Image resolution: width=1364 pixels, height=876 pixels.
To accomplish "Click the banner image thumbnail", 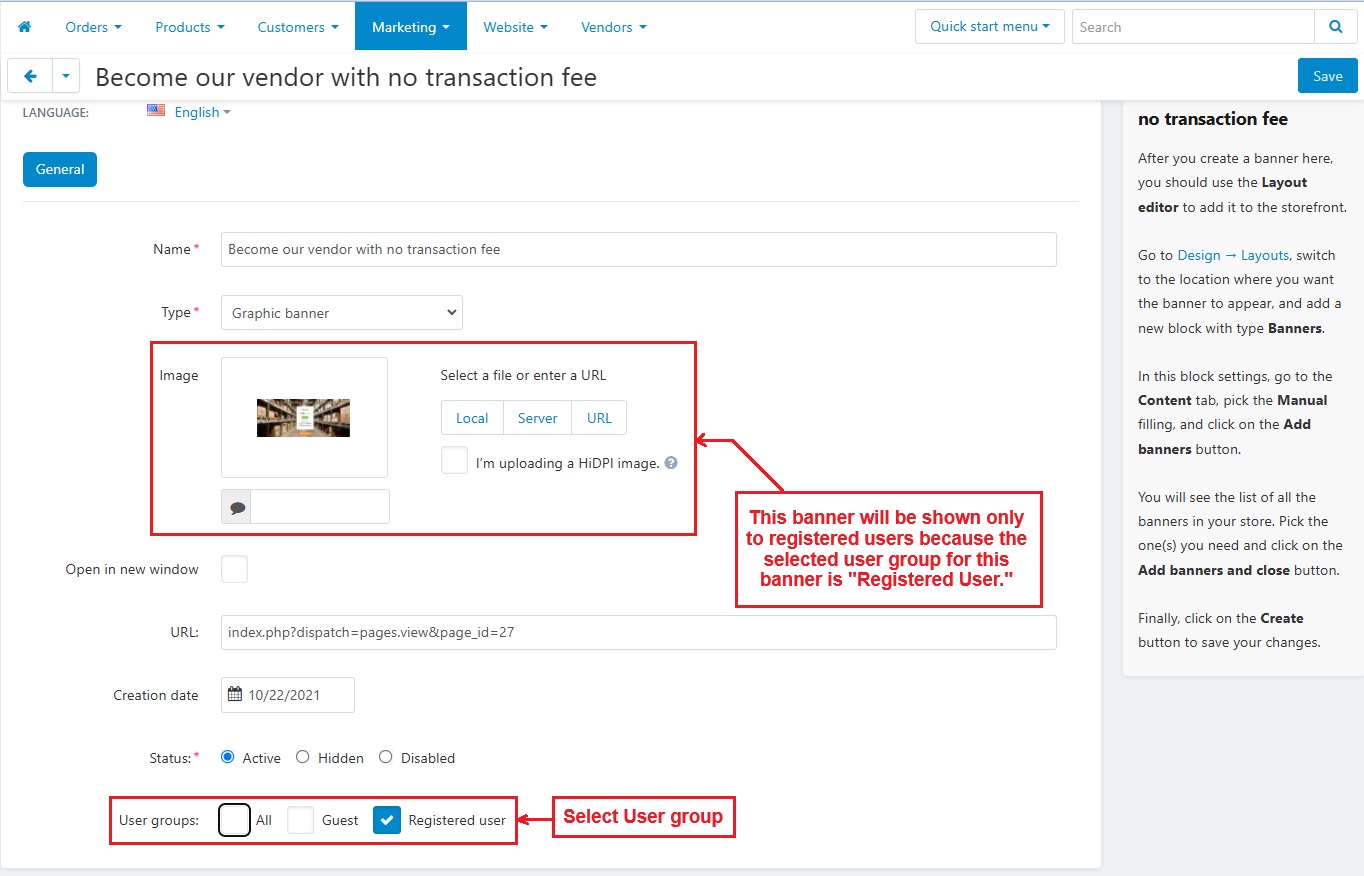I will click(x=303, y=417).
